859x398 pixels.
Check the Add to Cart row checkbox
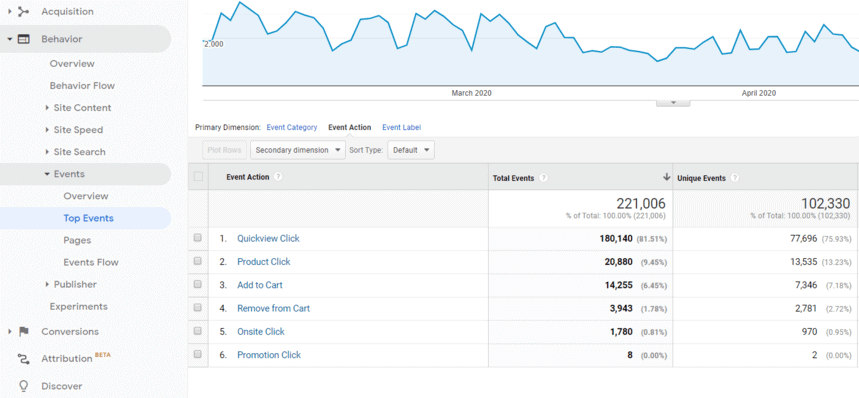pyautogui.click(x=198, y=285)
